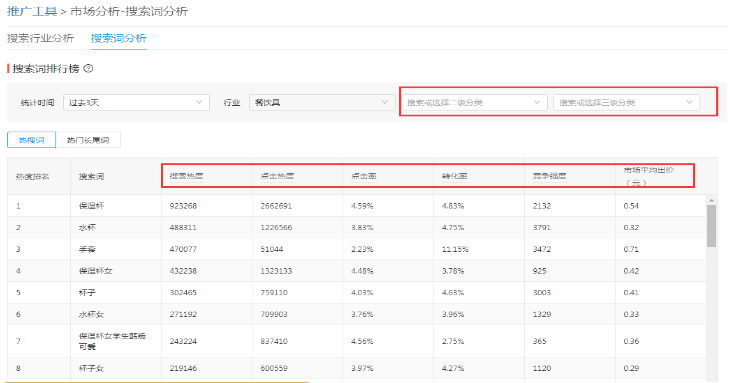Click click-heat value 51044
This screenshot has height=383, width=731.
click(x=272, y=249)
